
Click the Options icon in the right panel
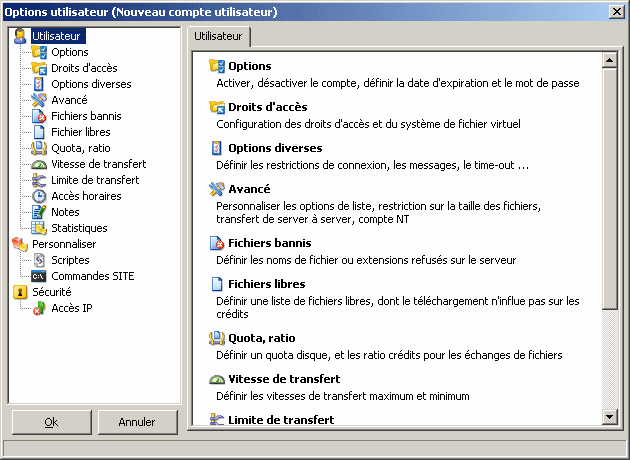[217, 66]
